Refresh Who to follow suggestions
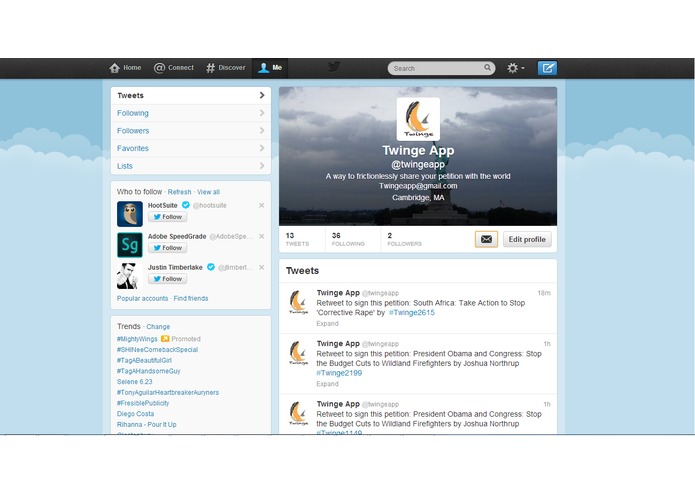Viewport: 695px width, 494px height. (x=180, y=192)
